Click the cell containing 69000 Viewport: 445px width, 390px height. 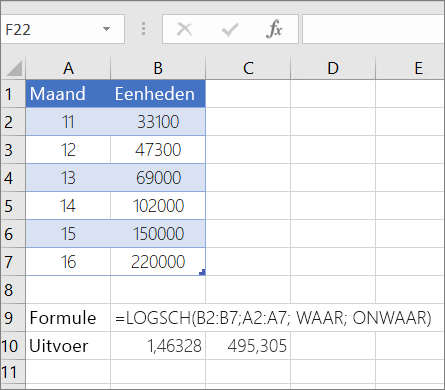click(x=158, y=178)
